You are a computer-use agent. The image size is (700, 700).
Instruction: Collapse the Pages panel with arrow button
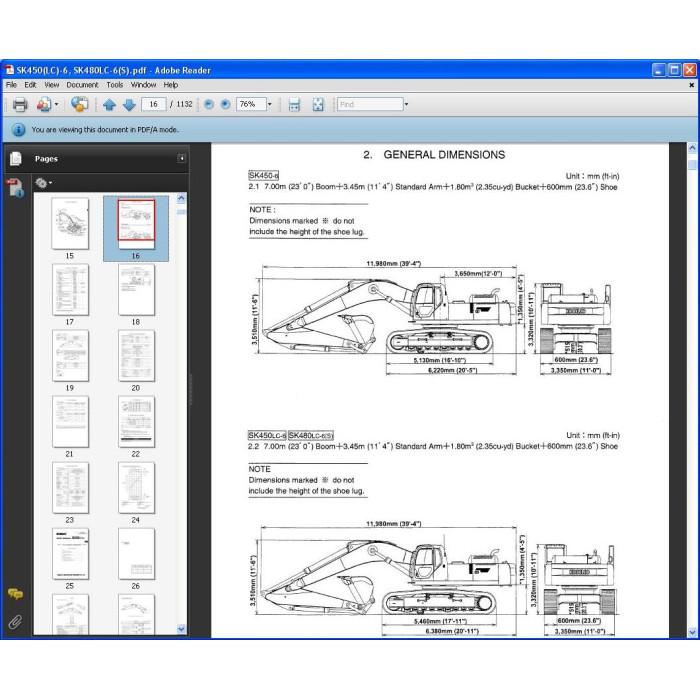tap(181, 158)
